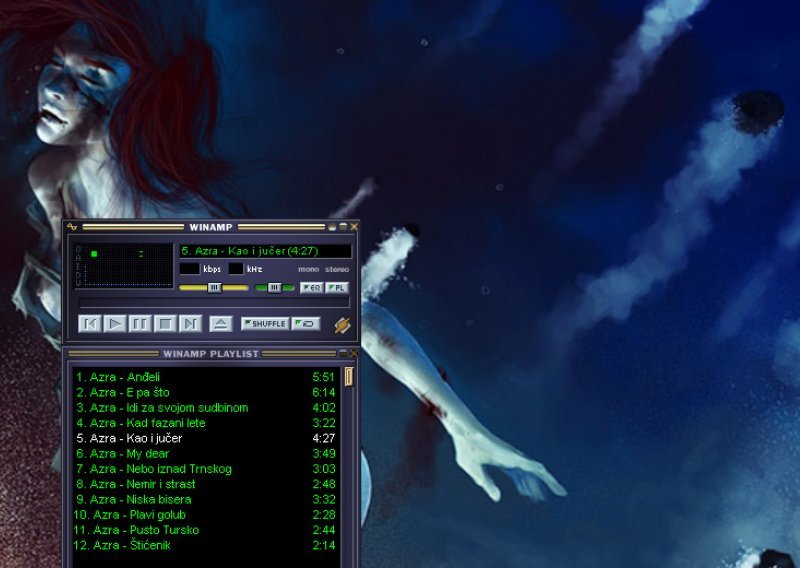Click the green balance slider handle

pos(274,288)
